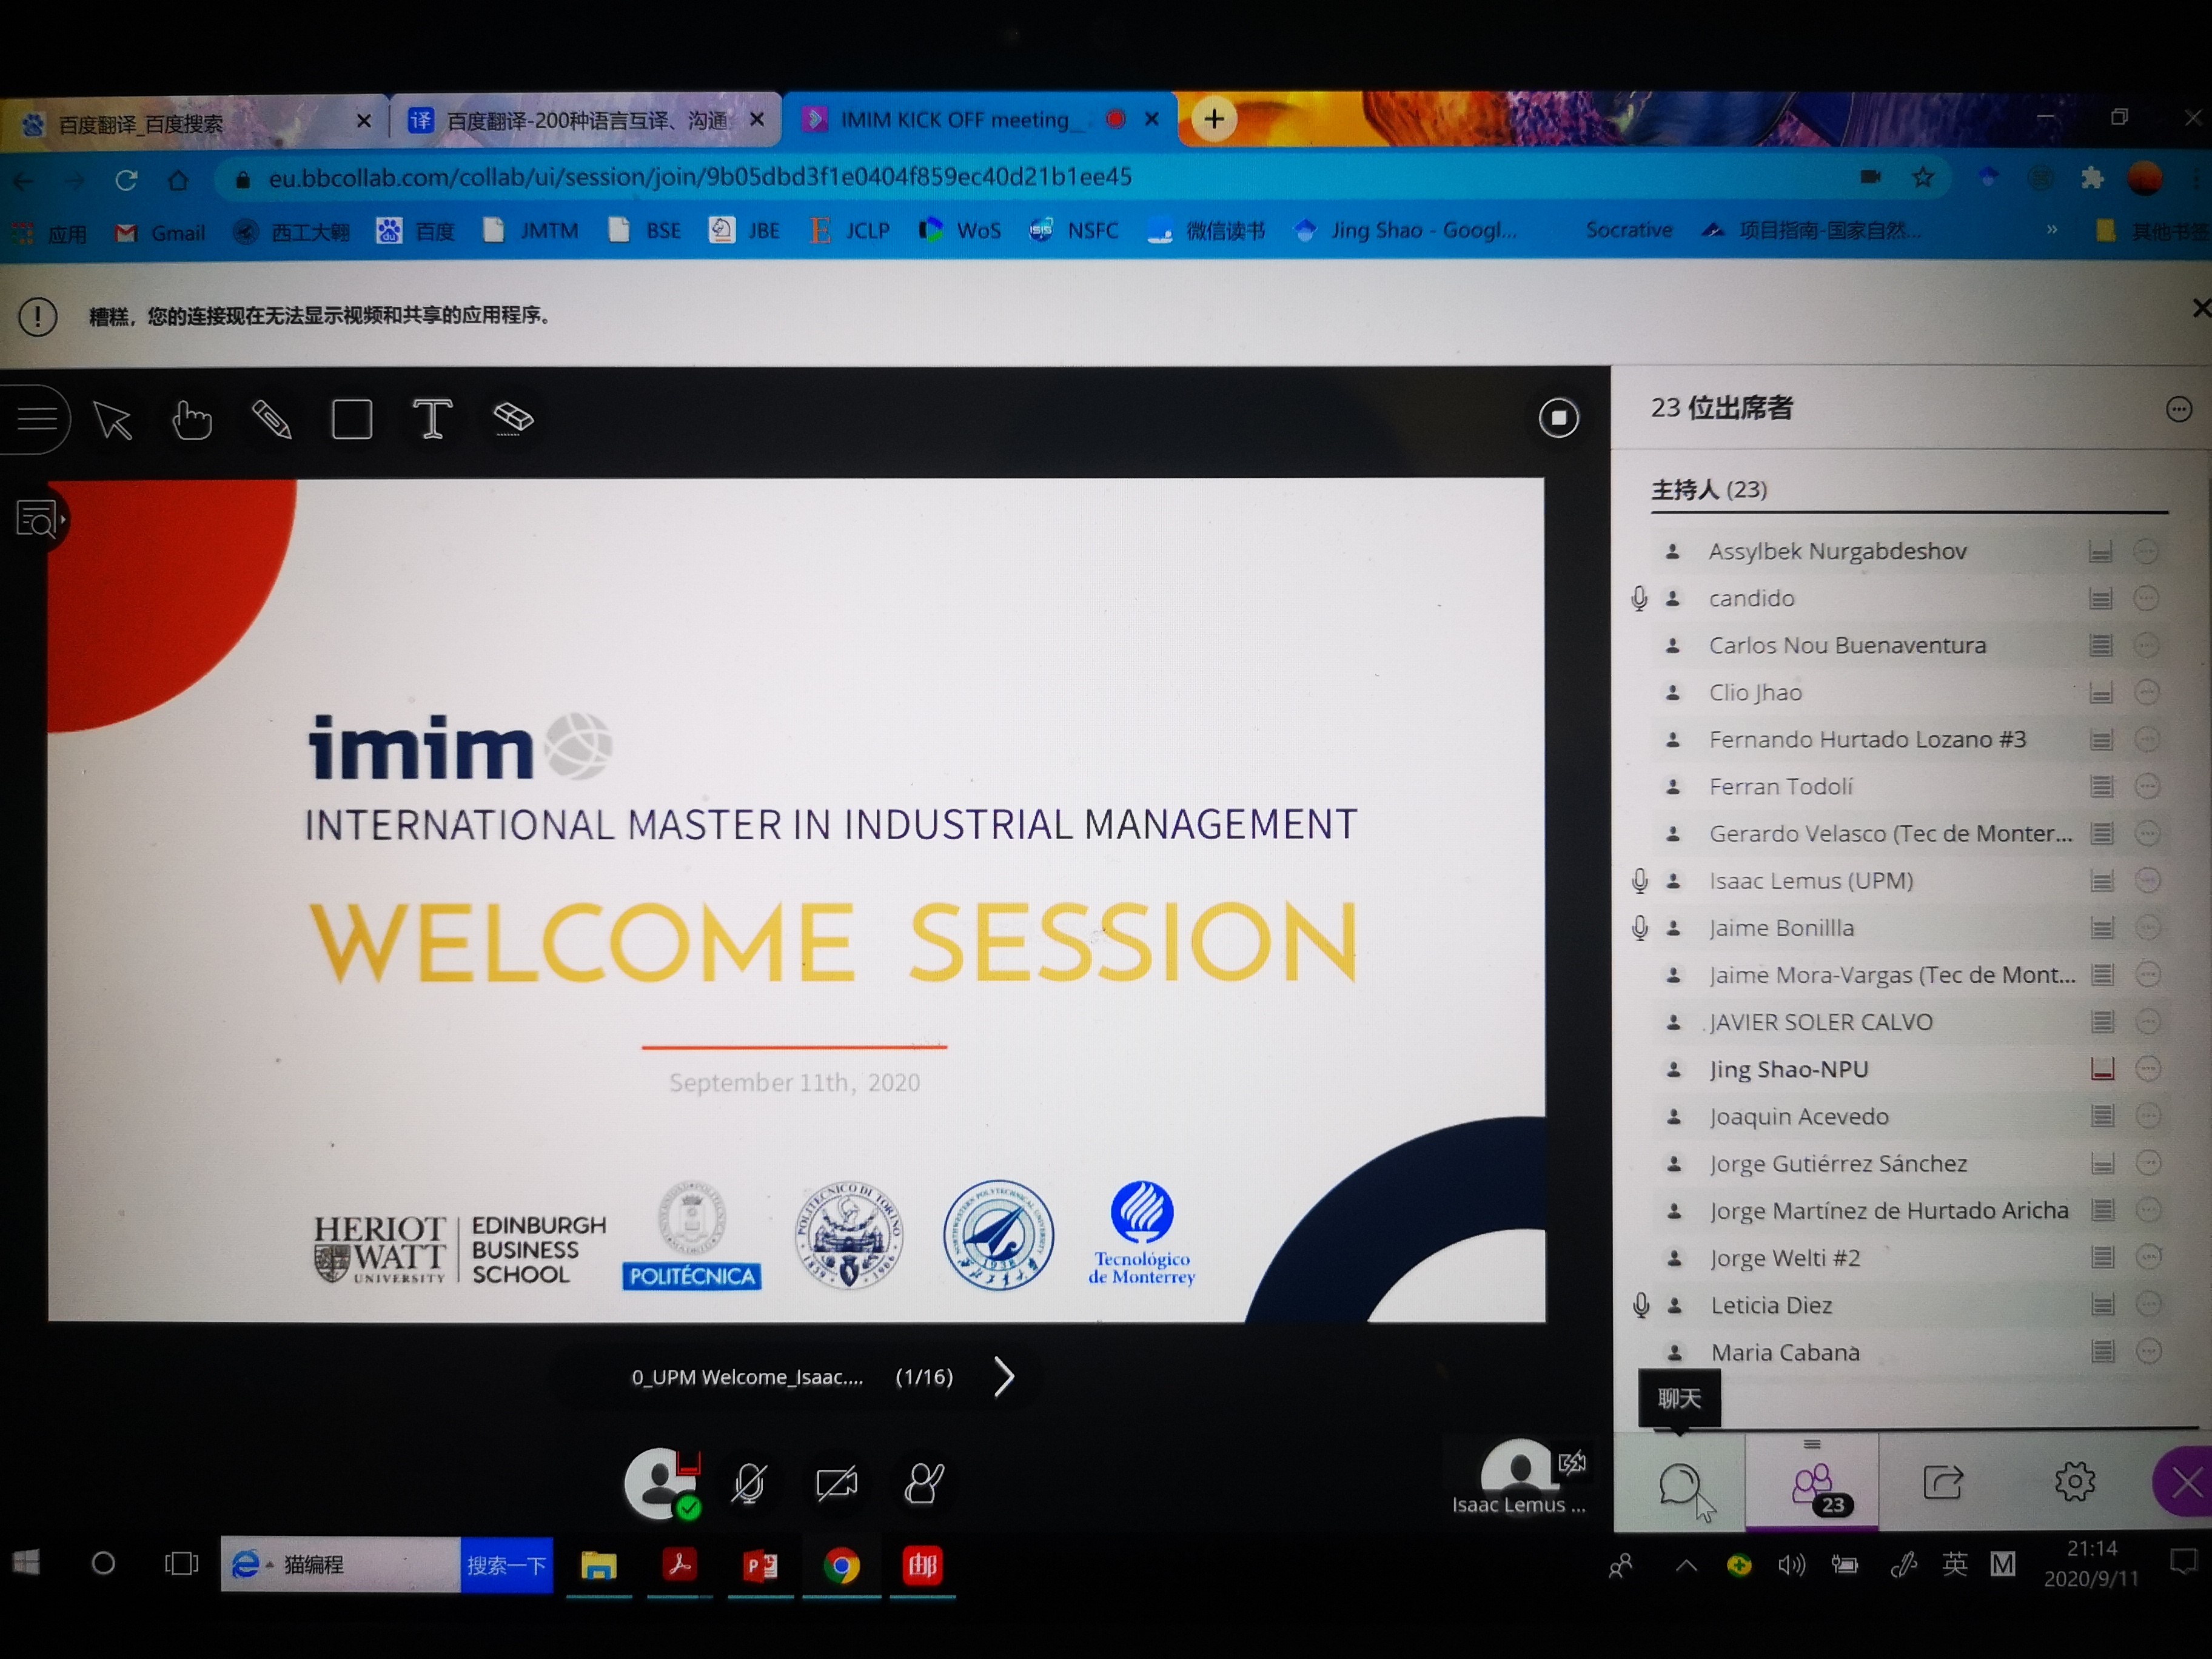2212x1659 pixels.
Task: Open the share content panel icon
Action: pyautogui.click(x=1942, y=1482)
